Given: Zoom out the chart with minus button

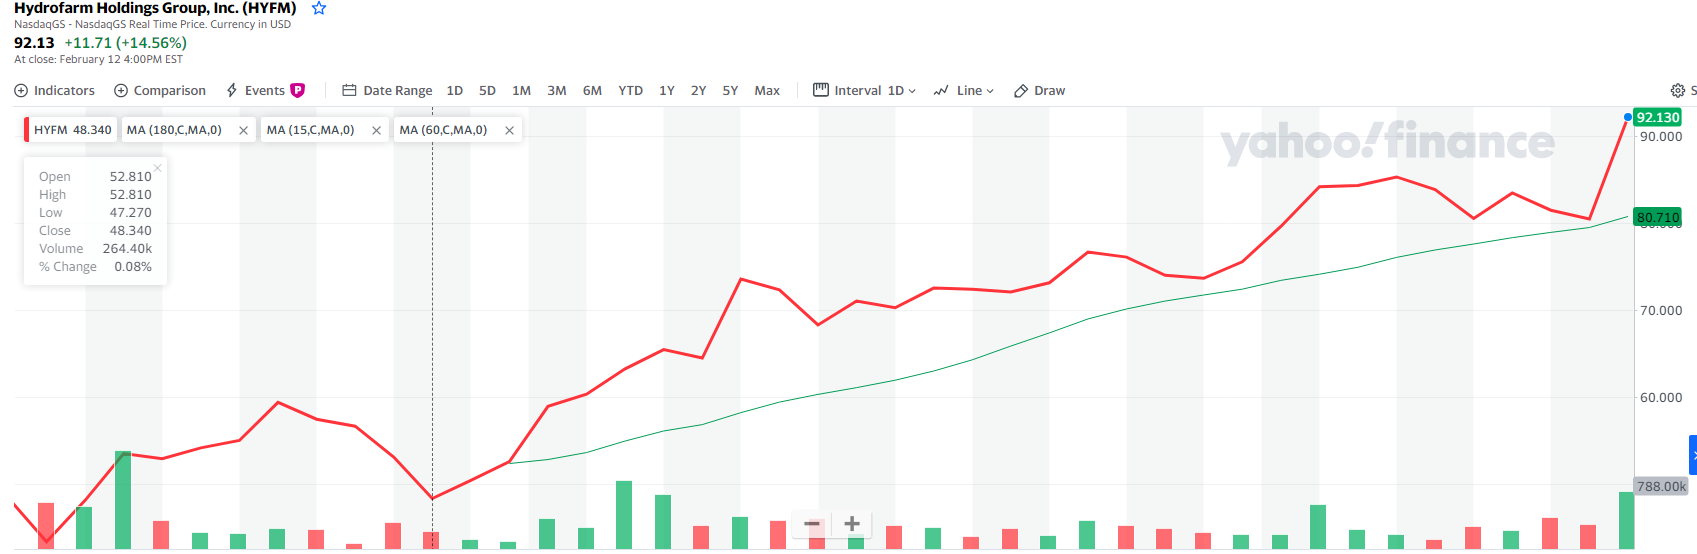Looking at the screenshot, I should point(812,524).
